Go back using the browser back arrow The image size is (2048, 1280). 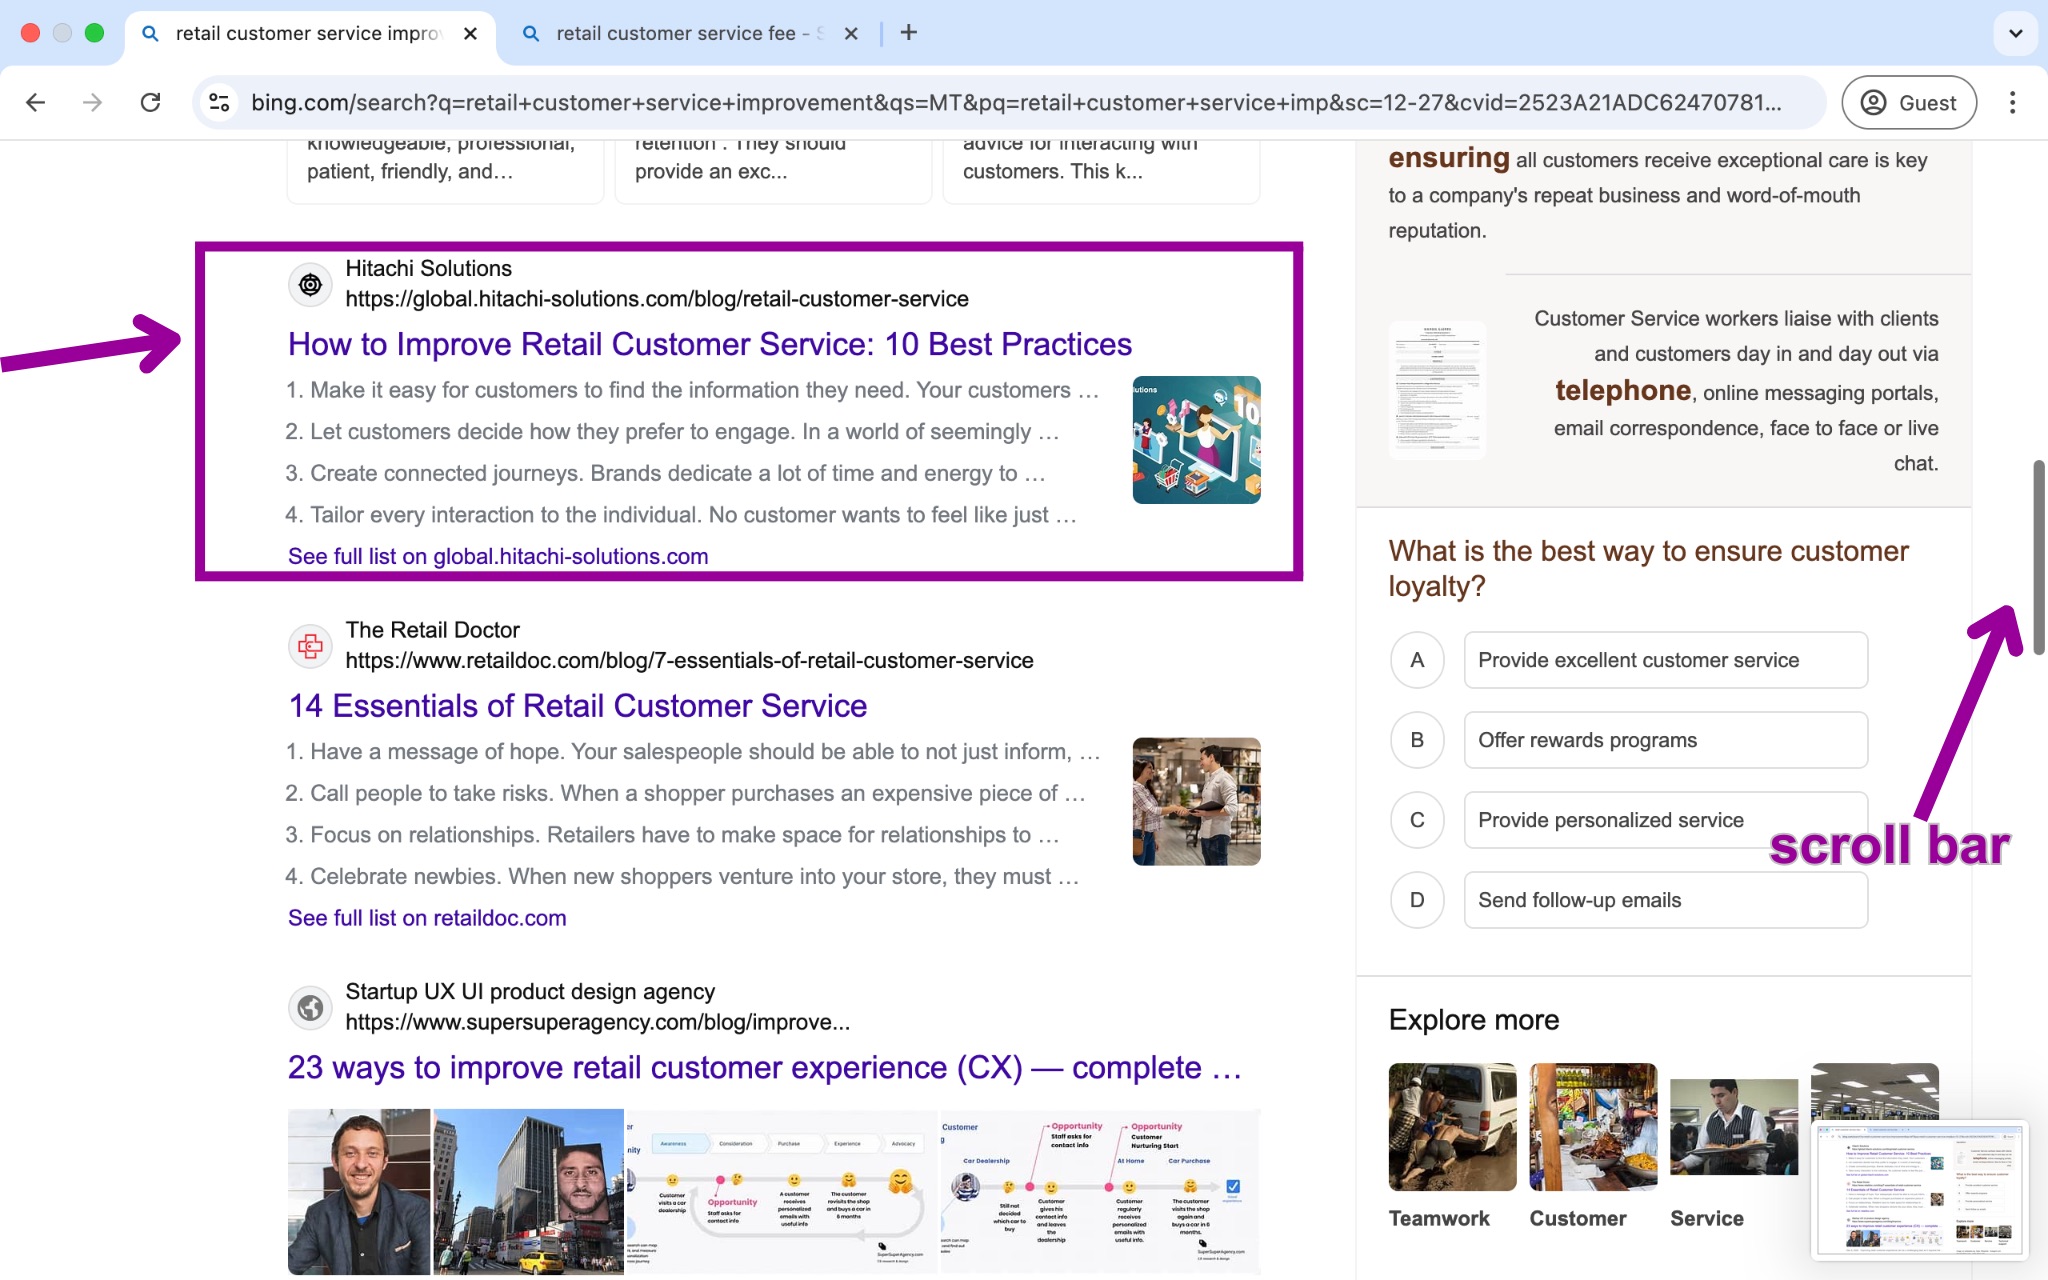point(36,102)
